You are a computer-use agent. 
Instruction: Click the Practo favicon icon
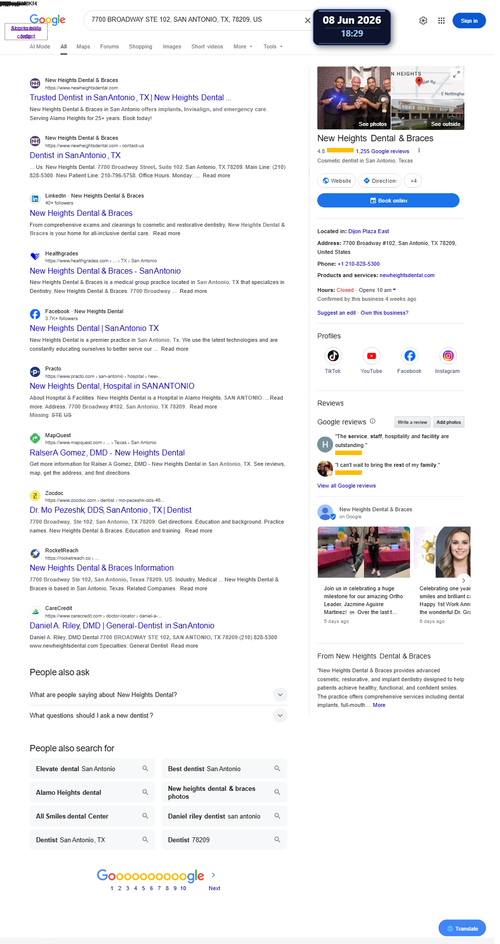(35, 371)
